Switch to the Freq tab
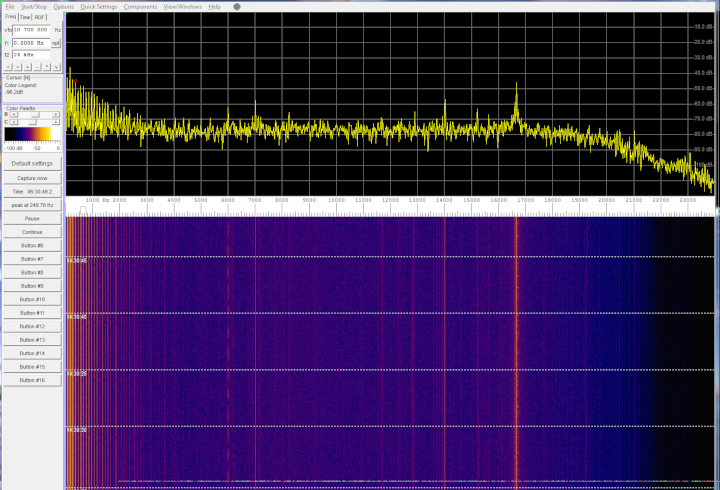Viewport: 720px width, 490px height. coord(11,17)
